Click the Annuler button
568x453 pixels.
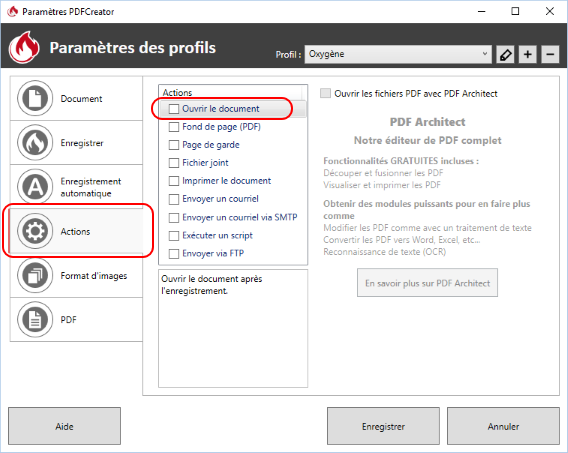click(503, 426)
